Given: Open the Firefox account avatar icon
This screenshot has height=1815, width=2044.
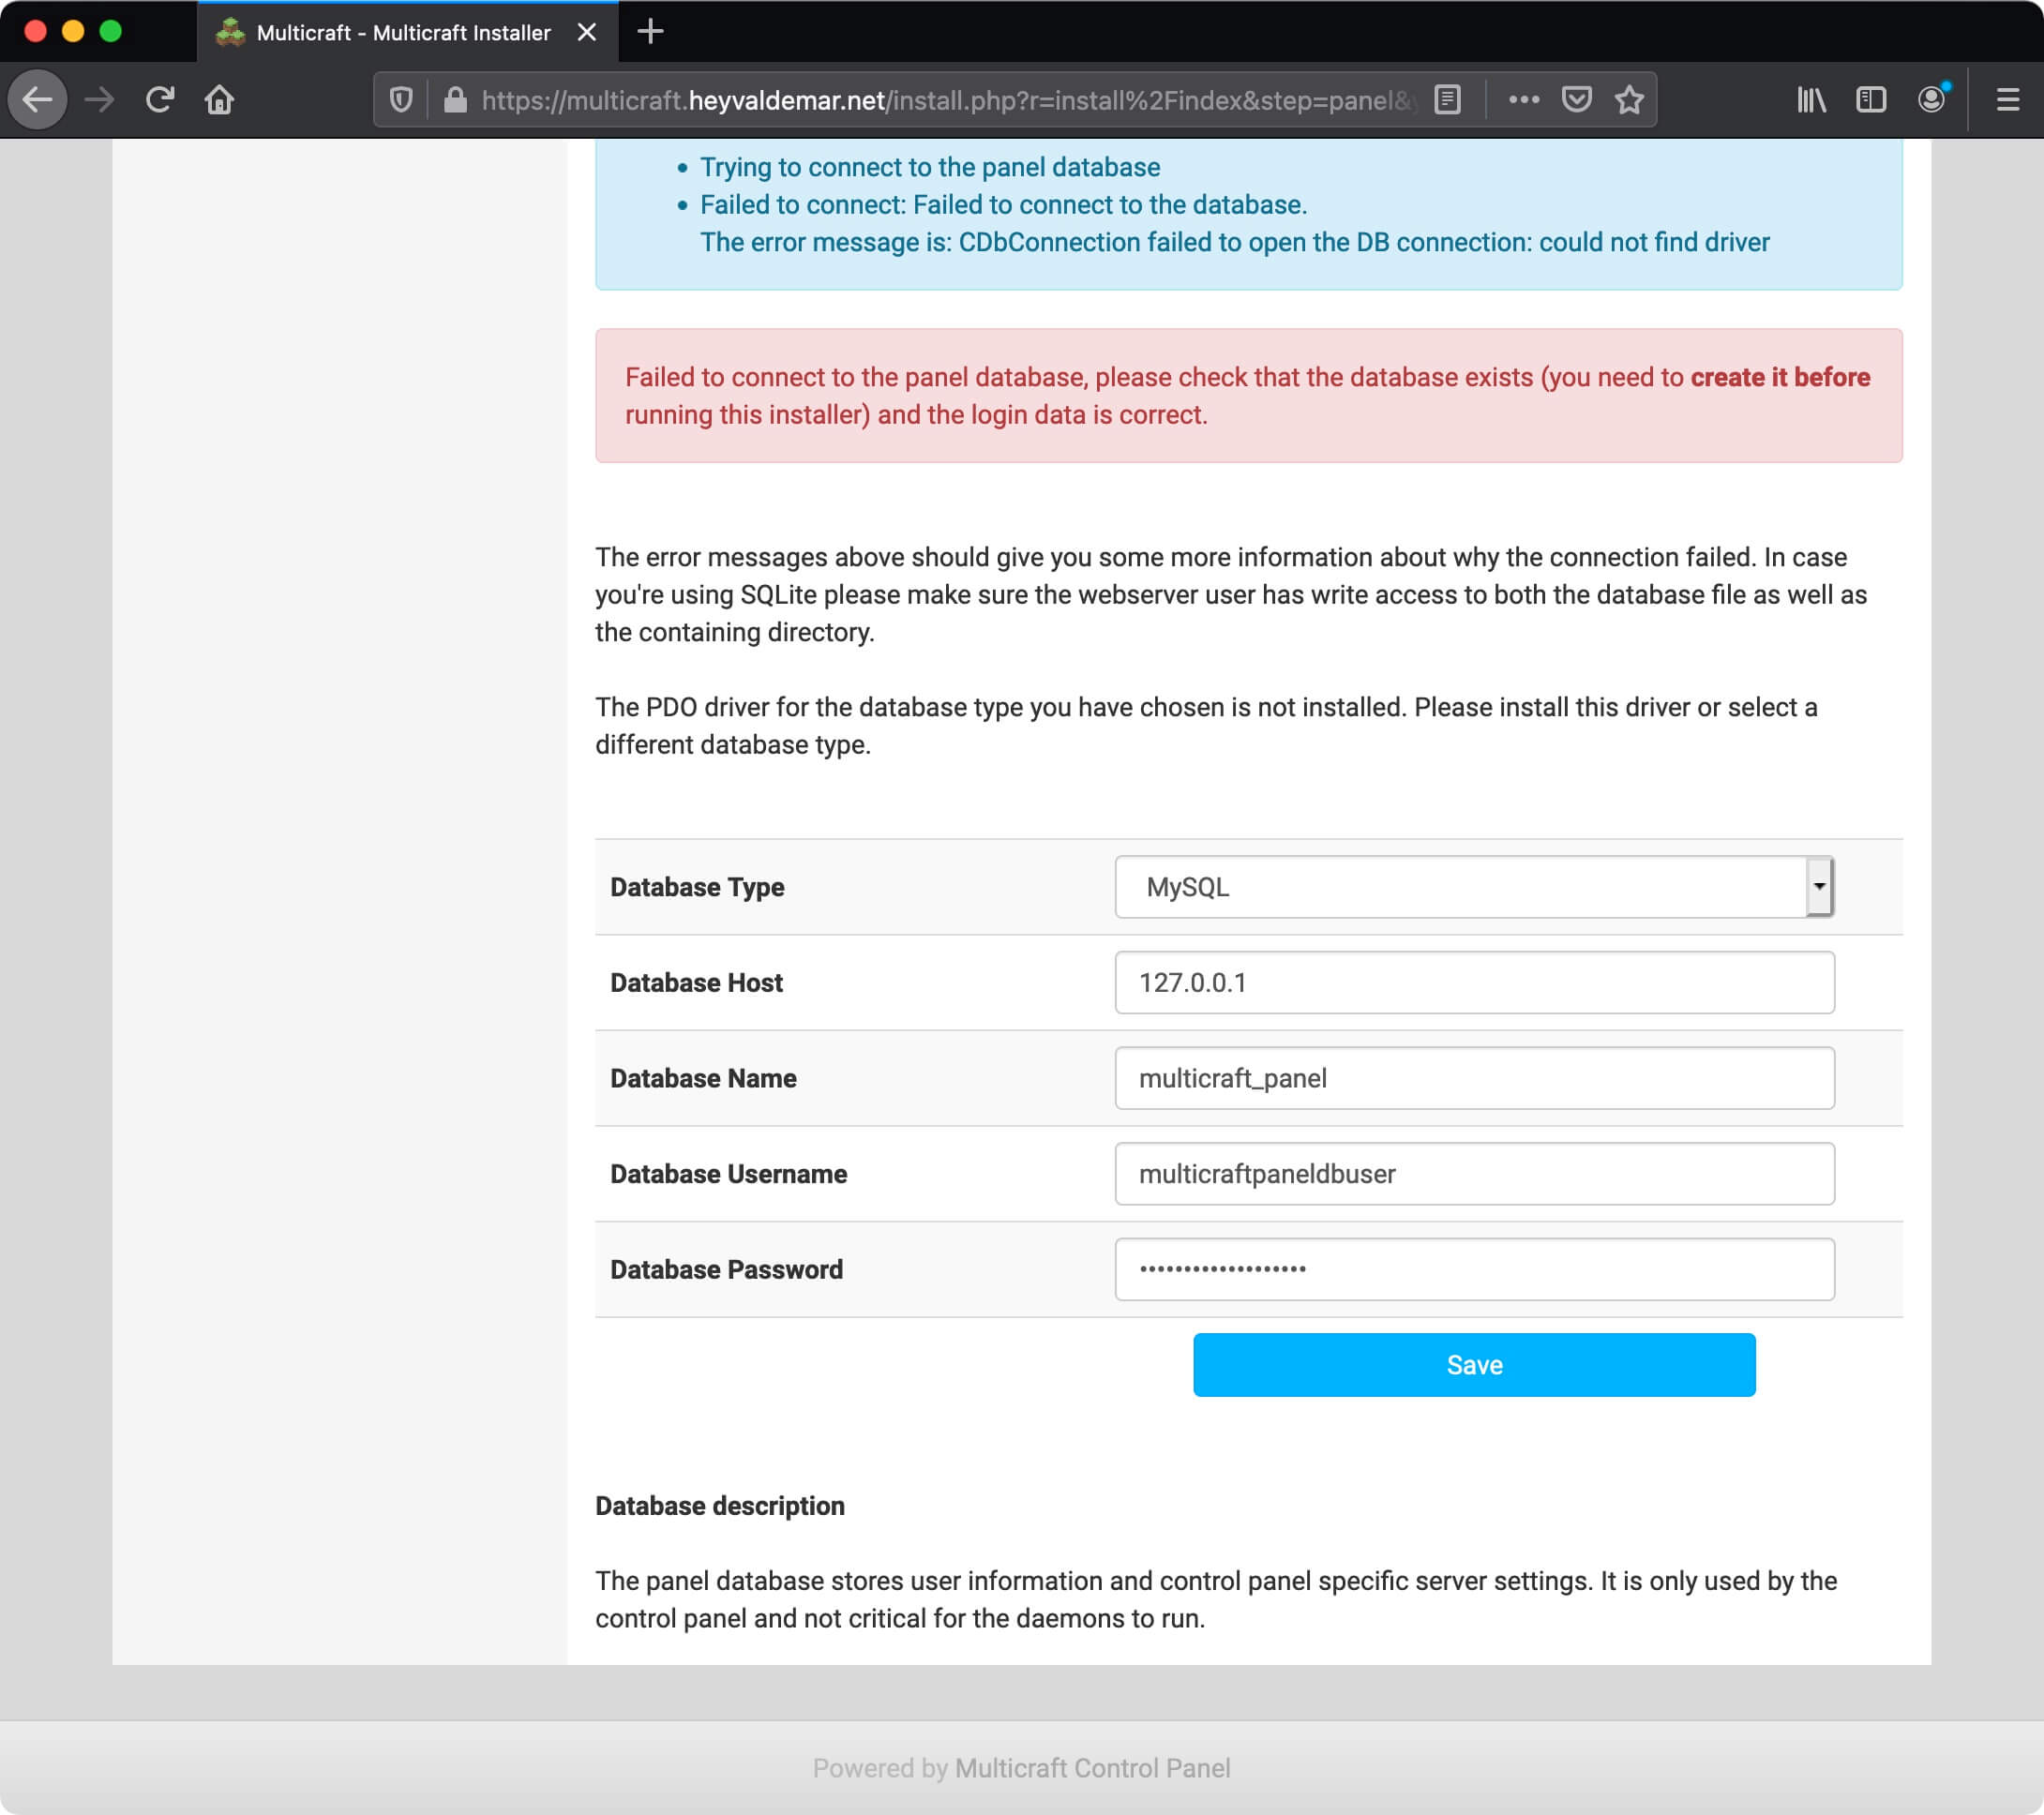Looking at the screenshot, I should pyautogui.click(x=1932, y=99).
